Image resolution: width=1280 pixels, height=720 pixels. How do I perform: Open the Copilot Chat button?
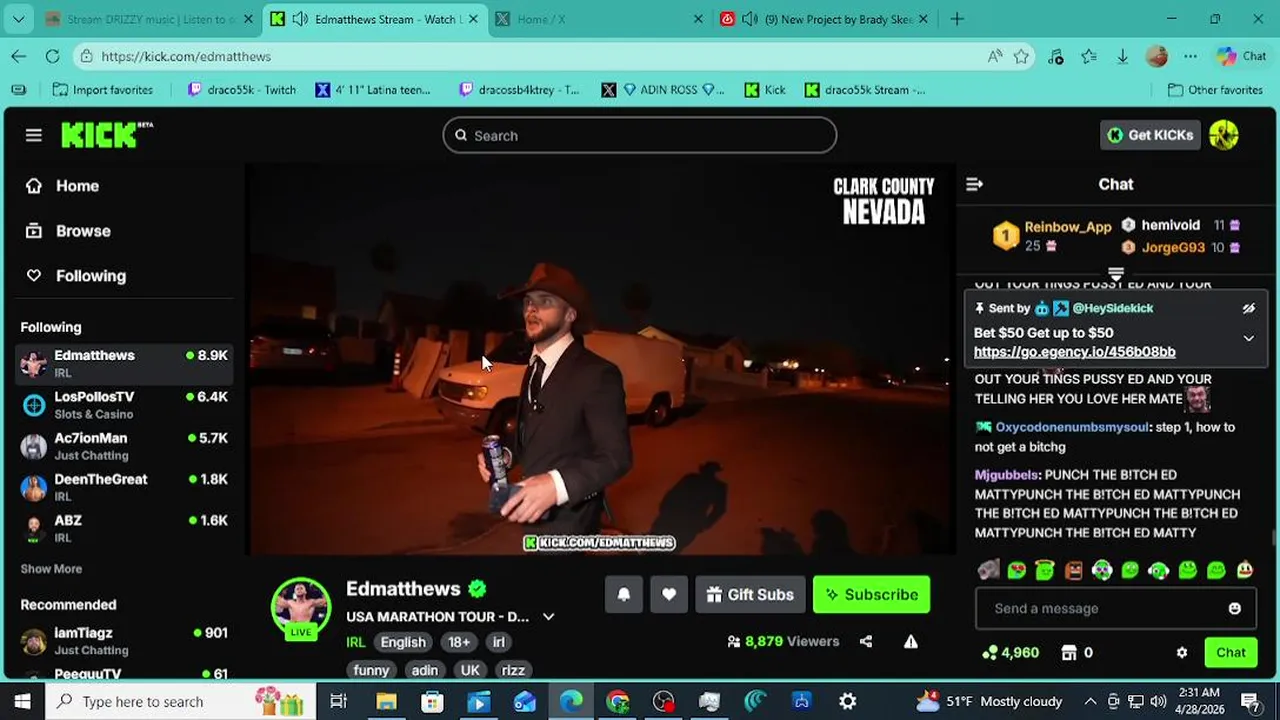1241,57
